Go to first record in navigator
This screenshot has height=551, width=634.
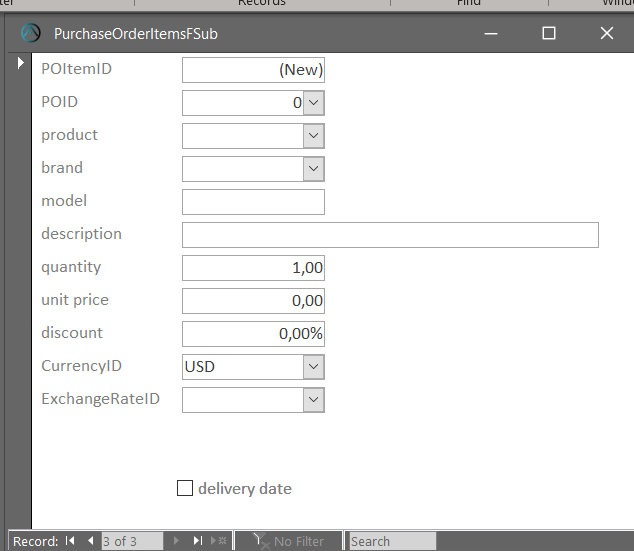coord(70,540)
